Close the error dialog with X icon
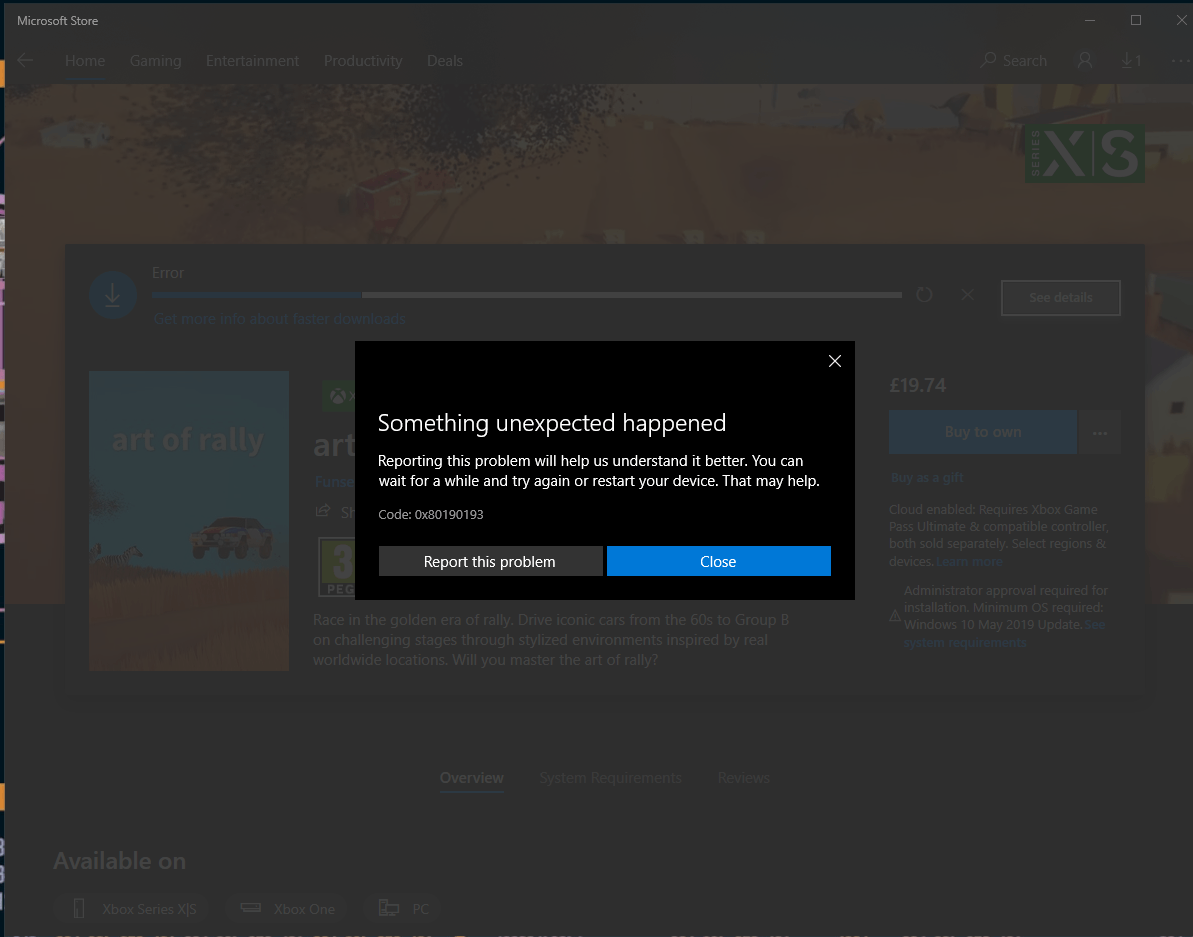The width and height of the screenshot is (1193, 937). [x=835, y=361]
